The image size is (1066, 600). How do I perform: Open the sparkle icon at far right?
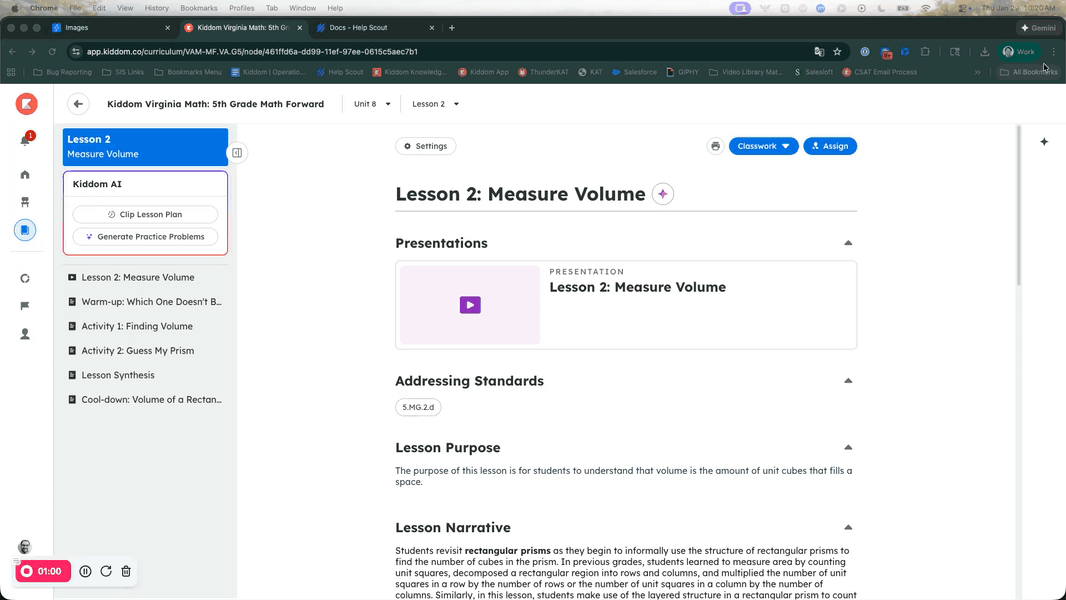[1044, 141]
